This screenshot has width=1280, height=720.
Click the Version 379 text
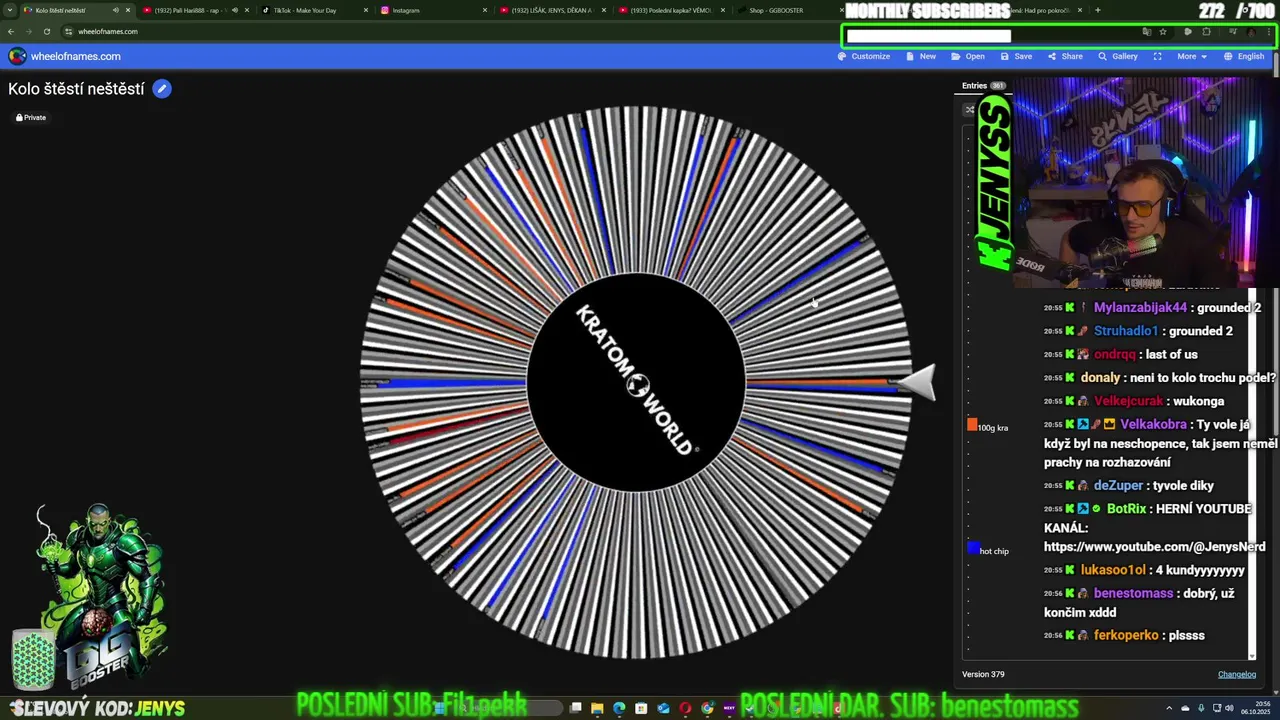[983, 674]
